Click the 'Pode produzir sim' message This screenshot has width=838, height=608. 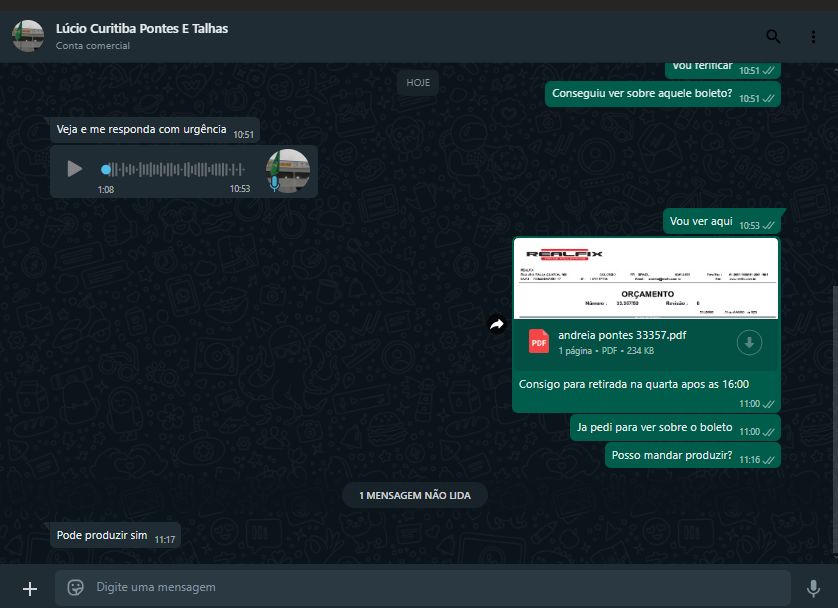102,535
